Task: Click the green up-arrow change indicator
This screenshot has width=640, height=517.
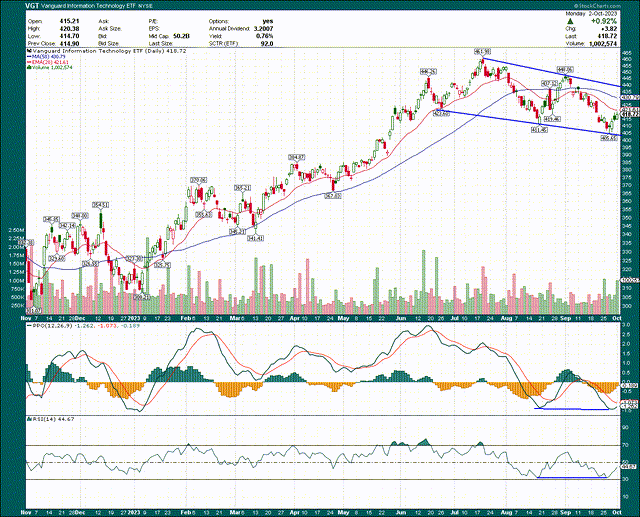Action: point(570,20)
